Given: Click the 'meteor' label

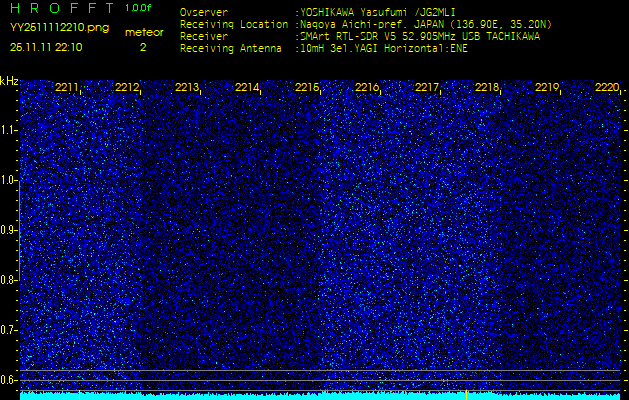Looking at the screenshot, I should pyautogui.click(x=144, y=33).
